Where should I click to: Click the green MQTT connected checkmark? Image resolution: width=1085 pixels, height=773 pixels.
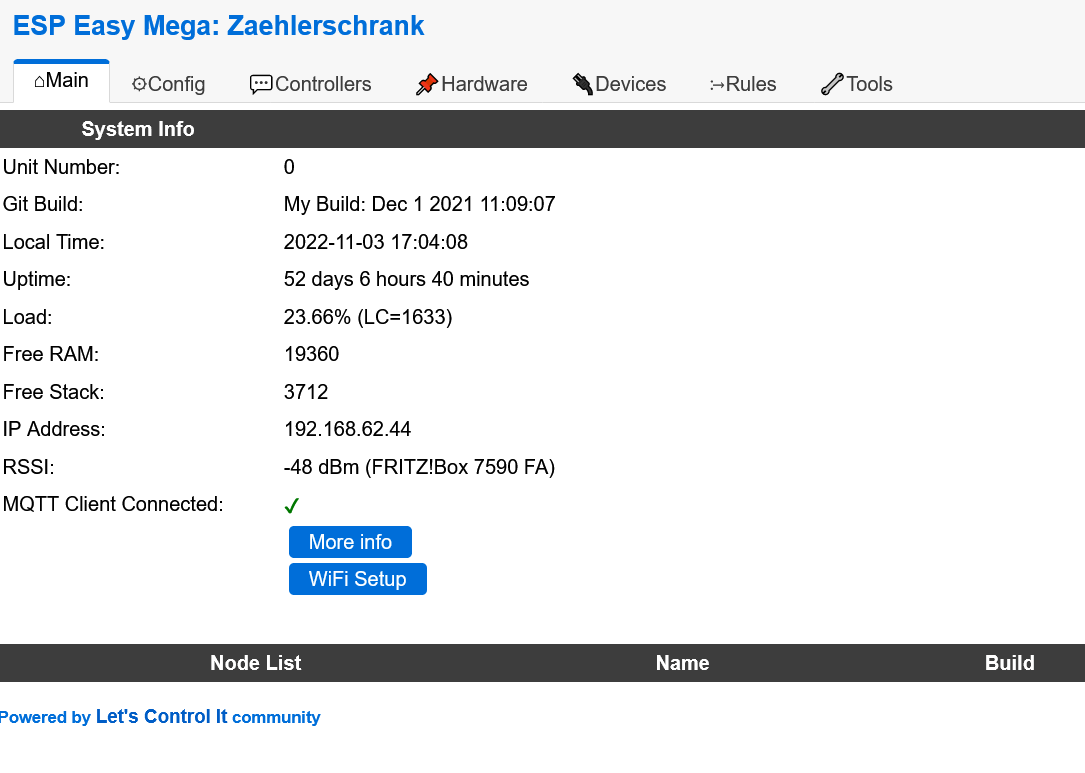[292, 506]
